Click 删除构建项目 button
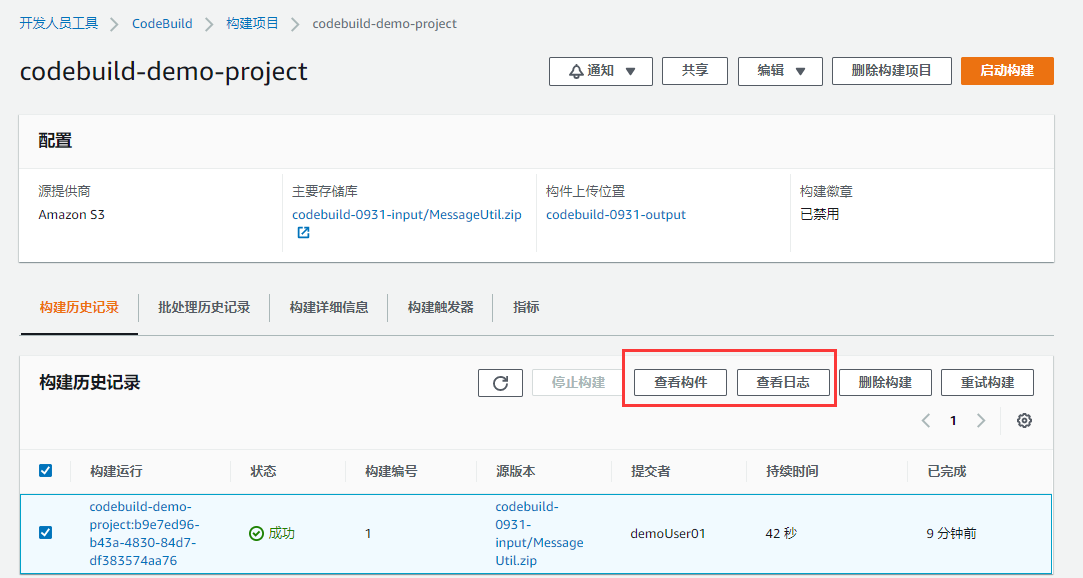Image resolution: width=1083 pixels, height=578 pixels. pyautogui.click(x=892, y=70)
